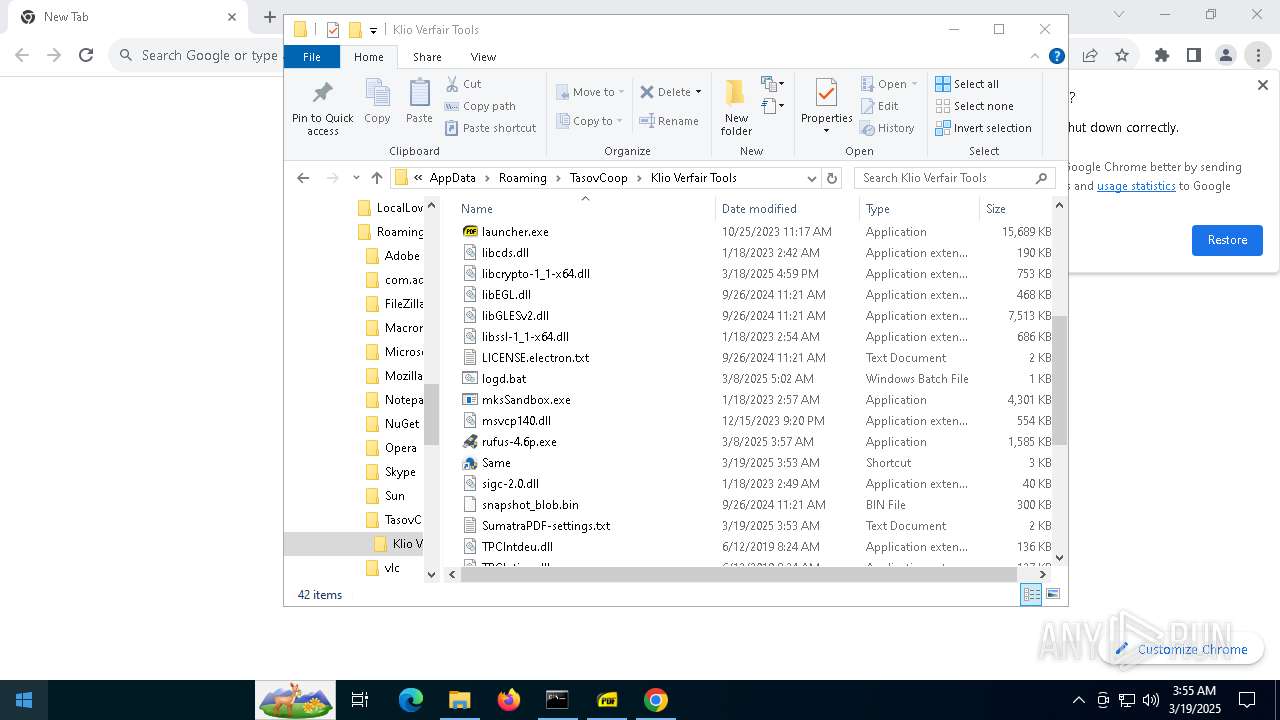Image resolution: width=1280 pixels, height=720 pixels.
Task: Click Copy path command
Action: point(480,106)
